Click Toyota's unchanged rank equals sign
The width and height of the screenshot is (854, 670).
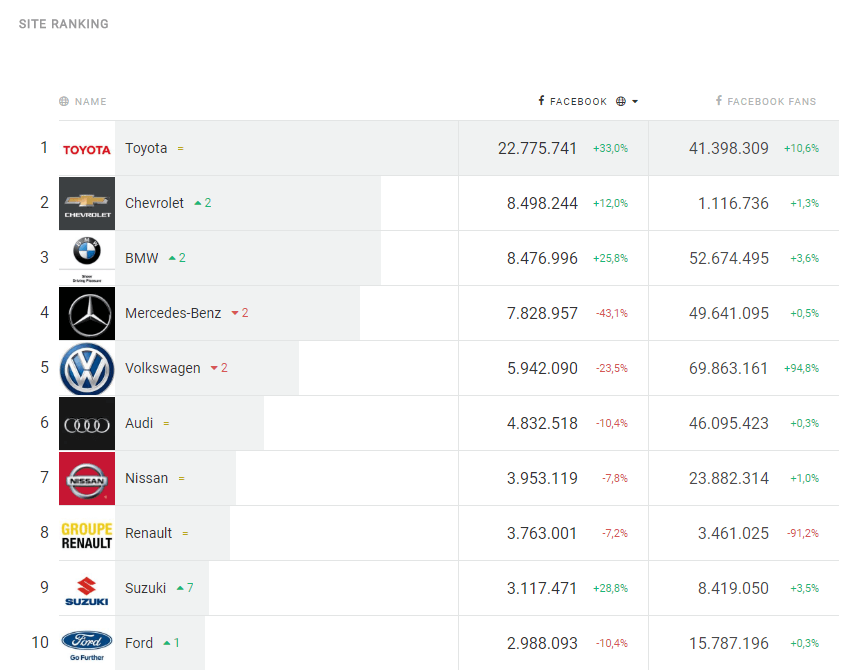[x=180, y=148]
